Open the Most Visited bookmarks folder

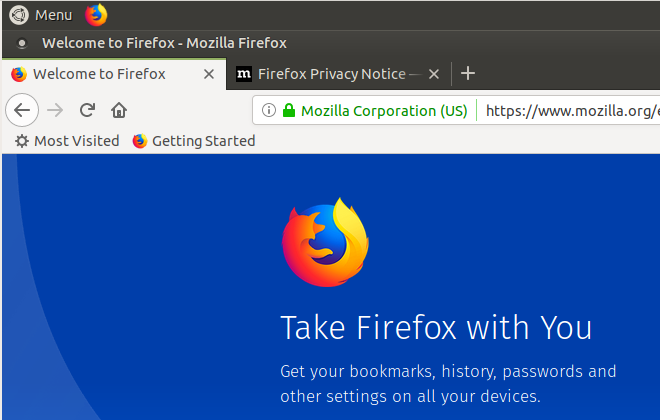[67, 141]
